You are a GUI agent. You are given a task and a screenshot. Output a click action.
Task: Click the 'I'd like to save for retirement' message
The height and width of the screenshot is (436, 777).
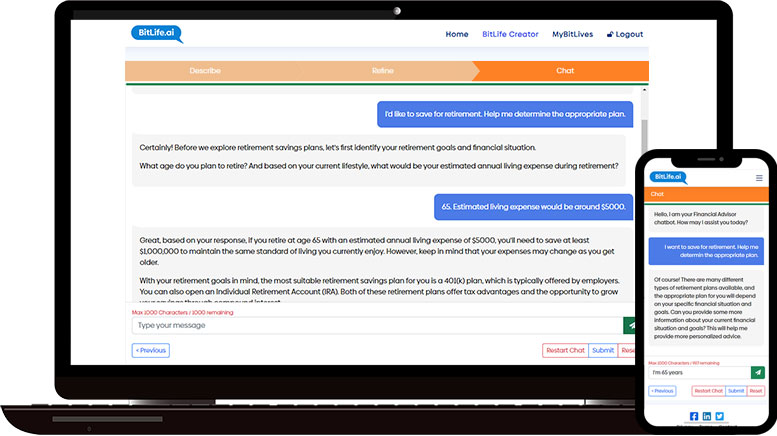[505, 114]
